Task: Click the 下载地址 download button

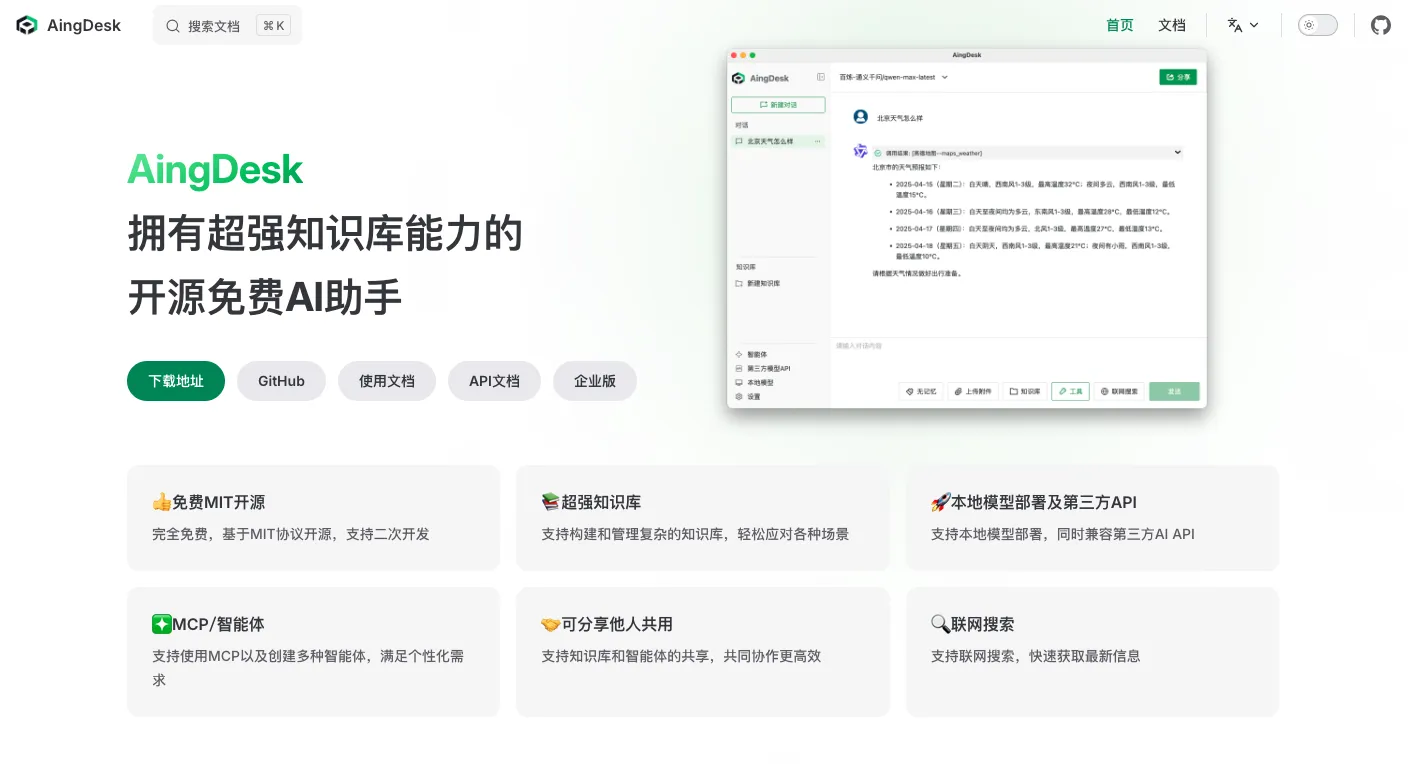Action: [175, 381]
